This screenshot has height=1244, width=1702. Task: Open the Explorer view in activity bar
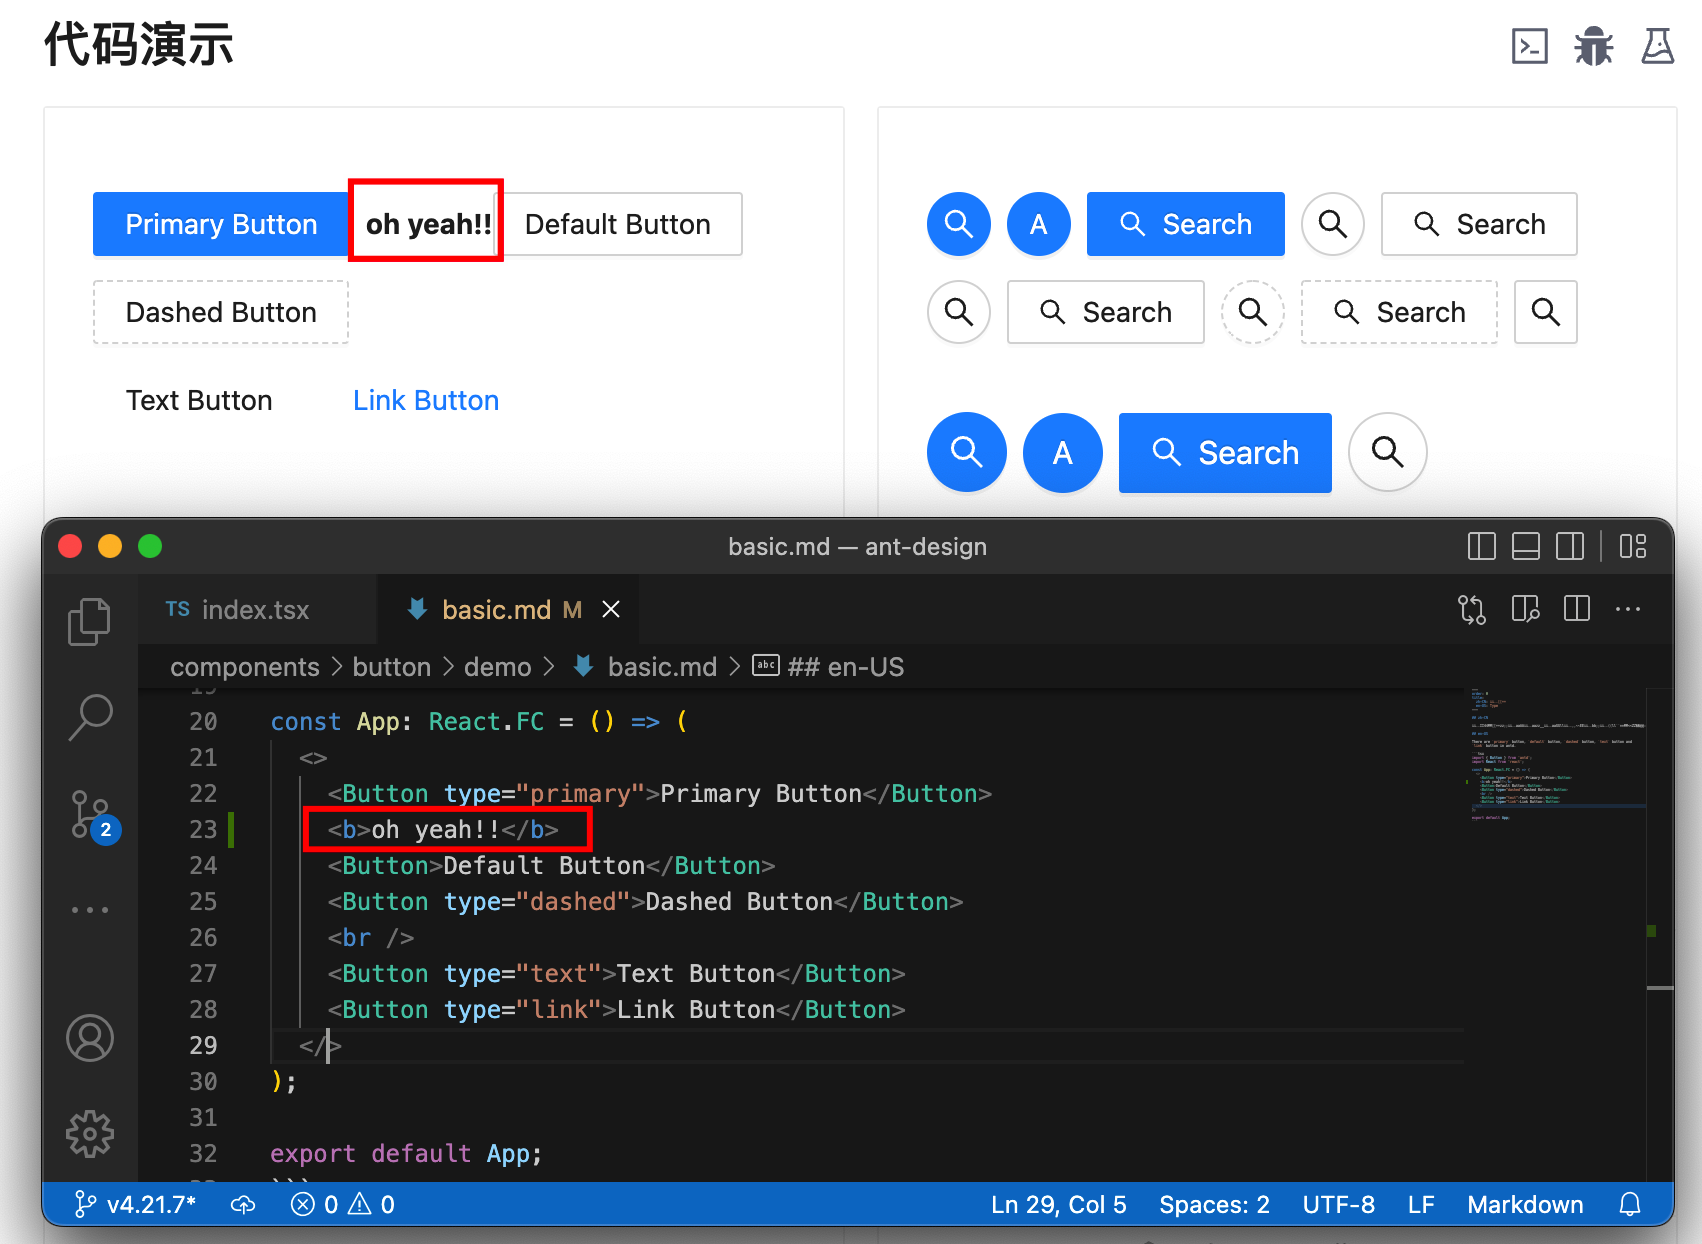click(89, 621)
